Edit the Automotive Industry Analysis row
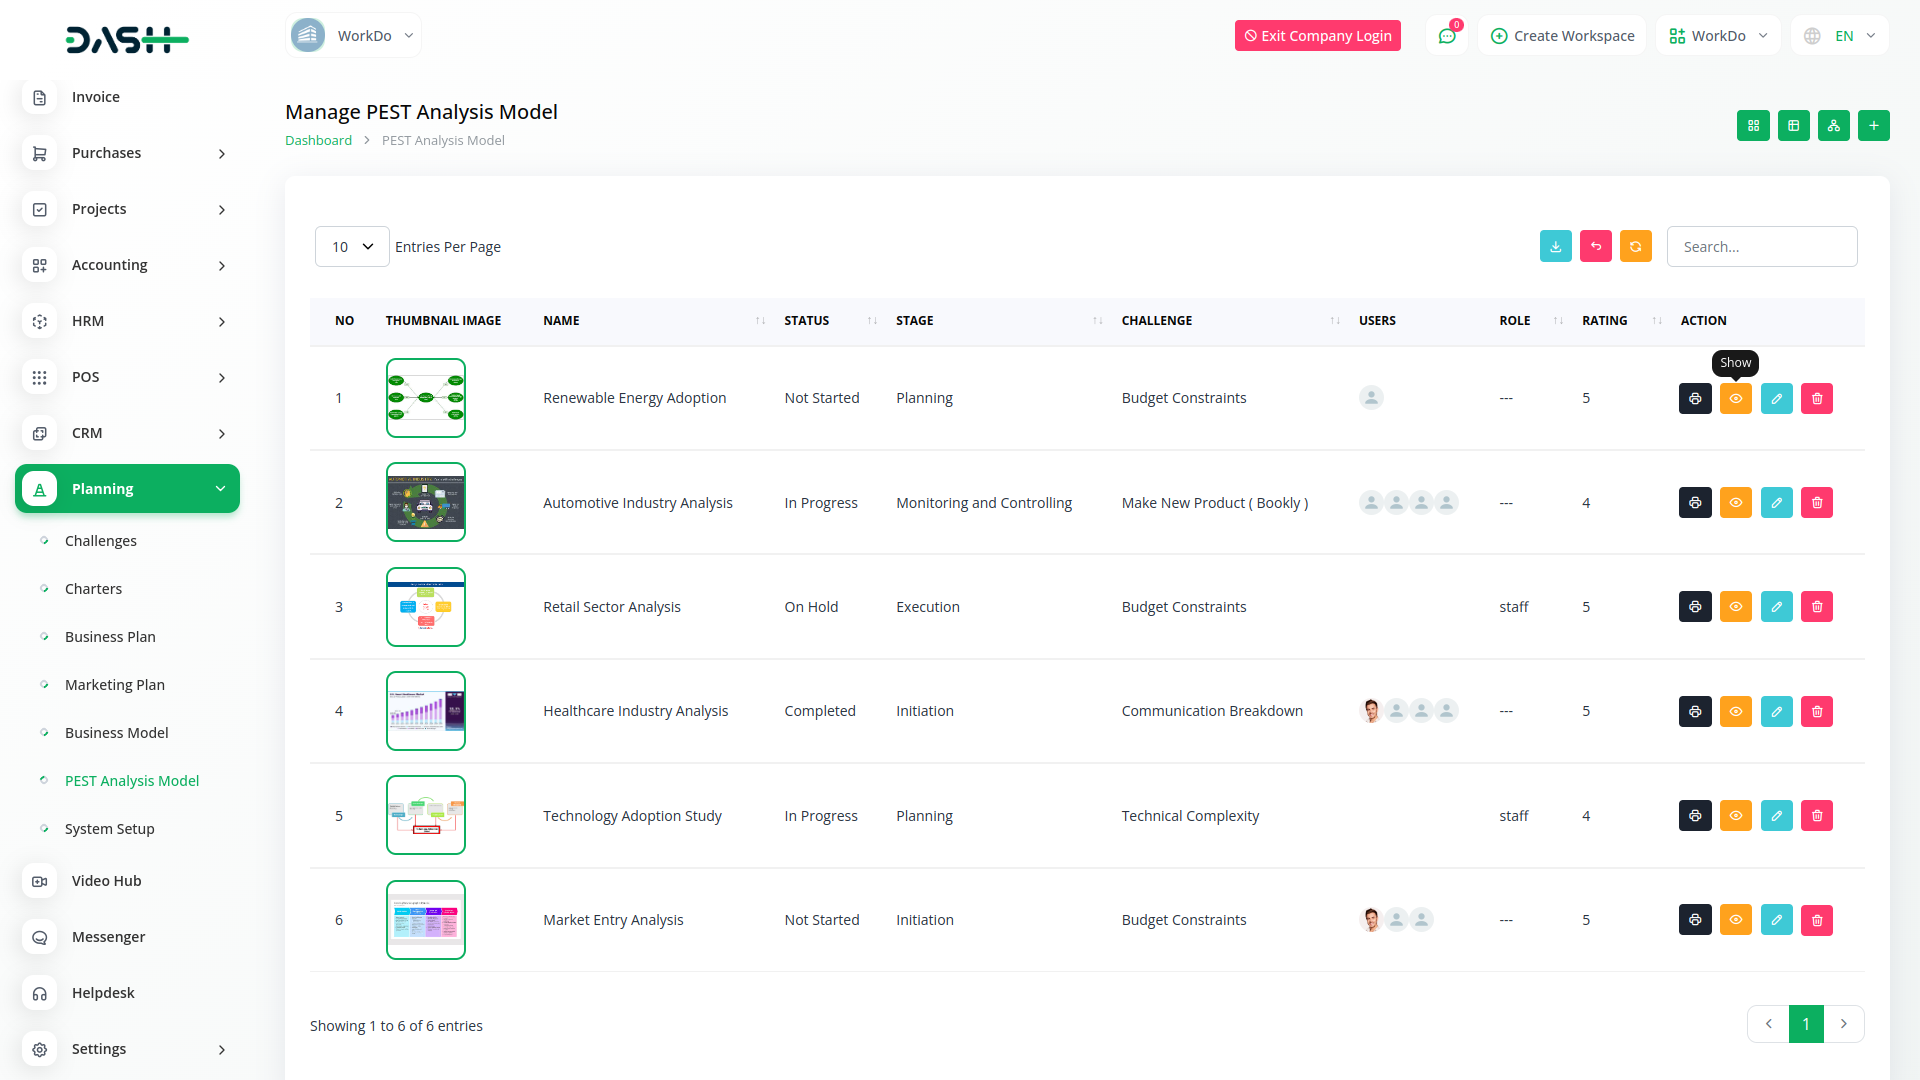The width and height of the screenshot is (1920, 1080). pyautogui.click(x=1776, y=502)
